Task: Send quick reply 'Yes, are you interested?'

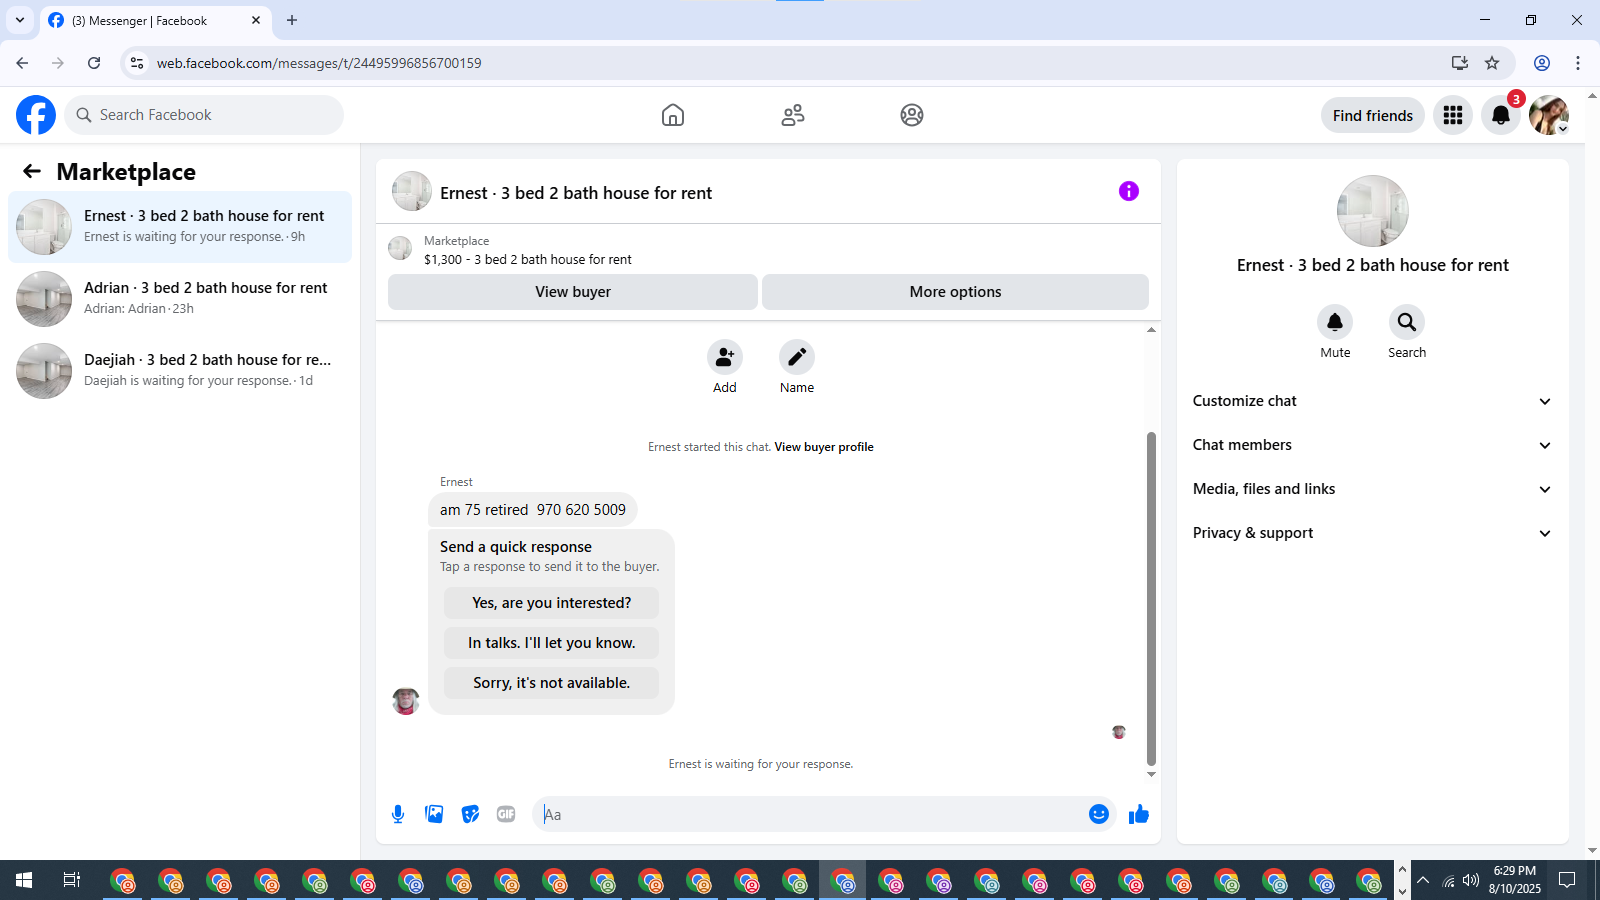Action: point(551,603)
